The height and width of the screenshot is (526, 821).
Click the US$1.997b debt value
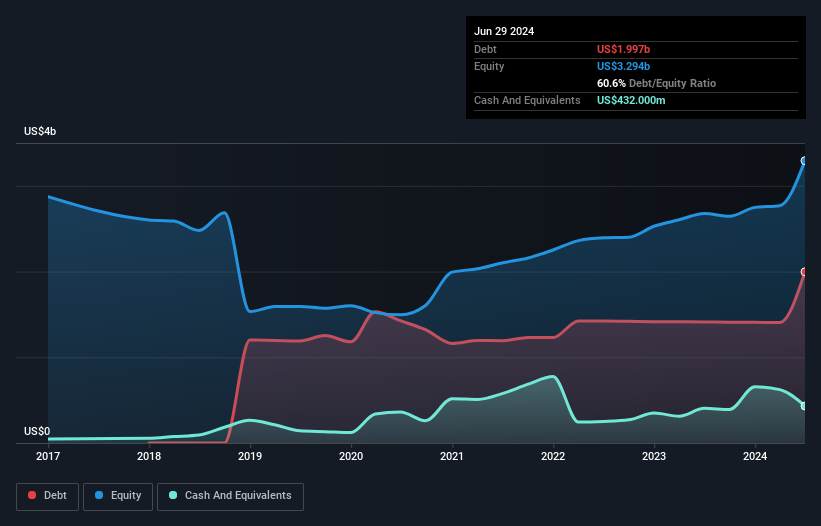point(623,49)
